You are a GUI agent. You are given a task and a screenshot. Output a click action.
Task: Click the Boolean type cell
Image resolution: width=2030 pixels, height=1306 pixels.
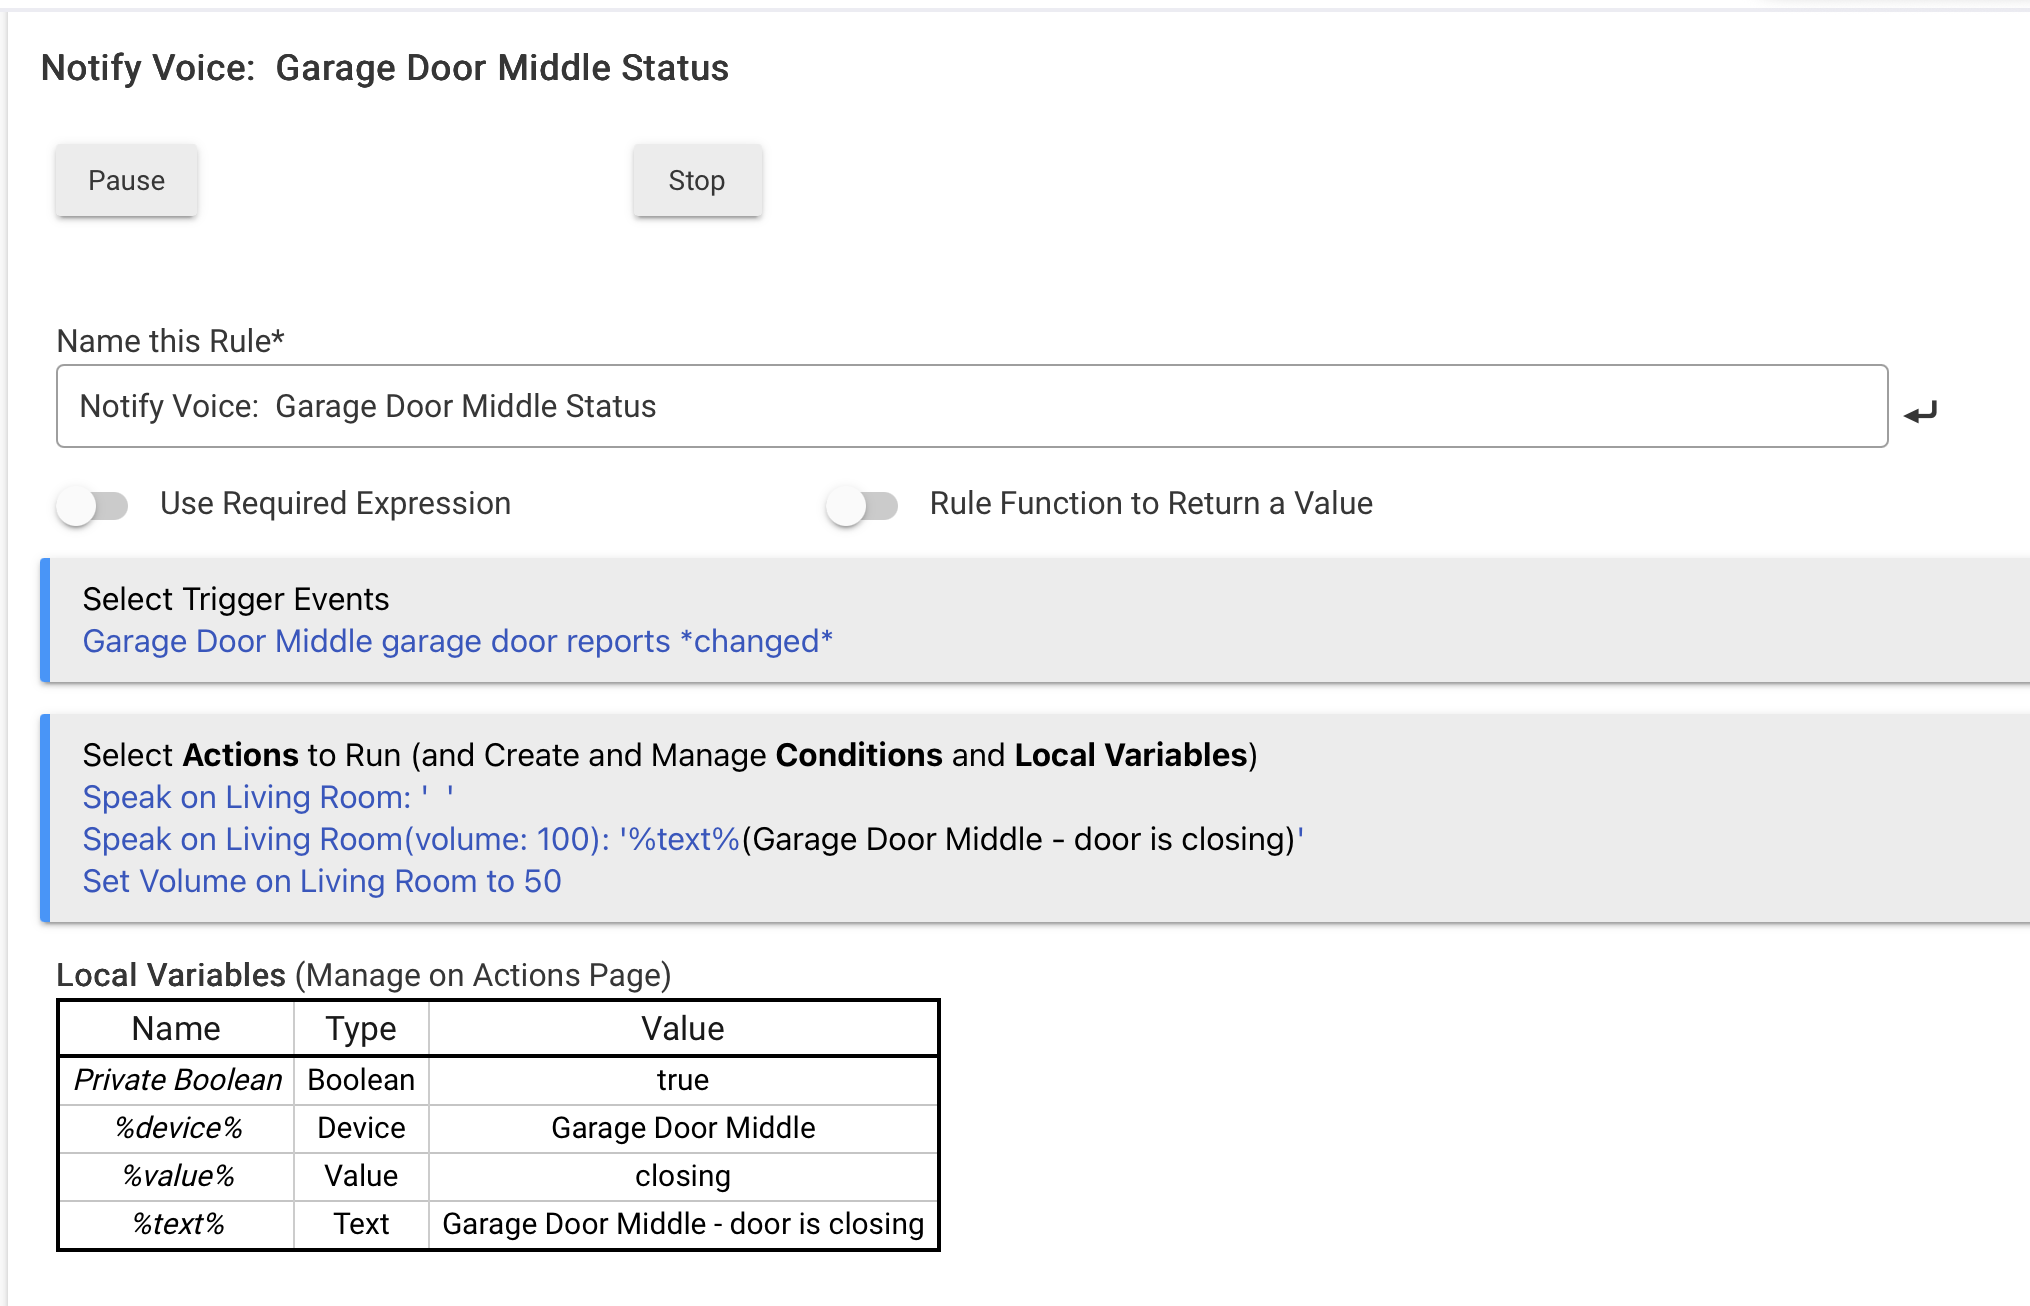[361, 1080]
